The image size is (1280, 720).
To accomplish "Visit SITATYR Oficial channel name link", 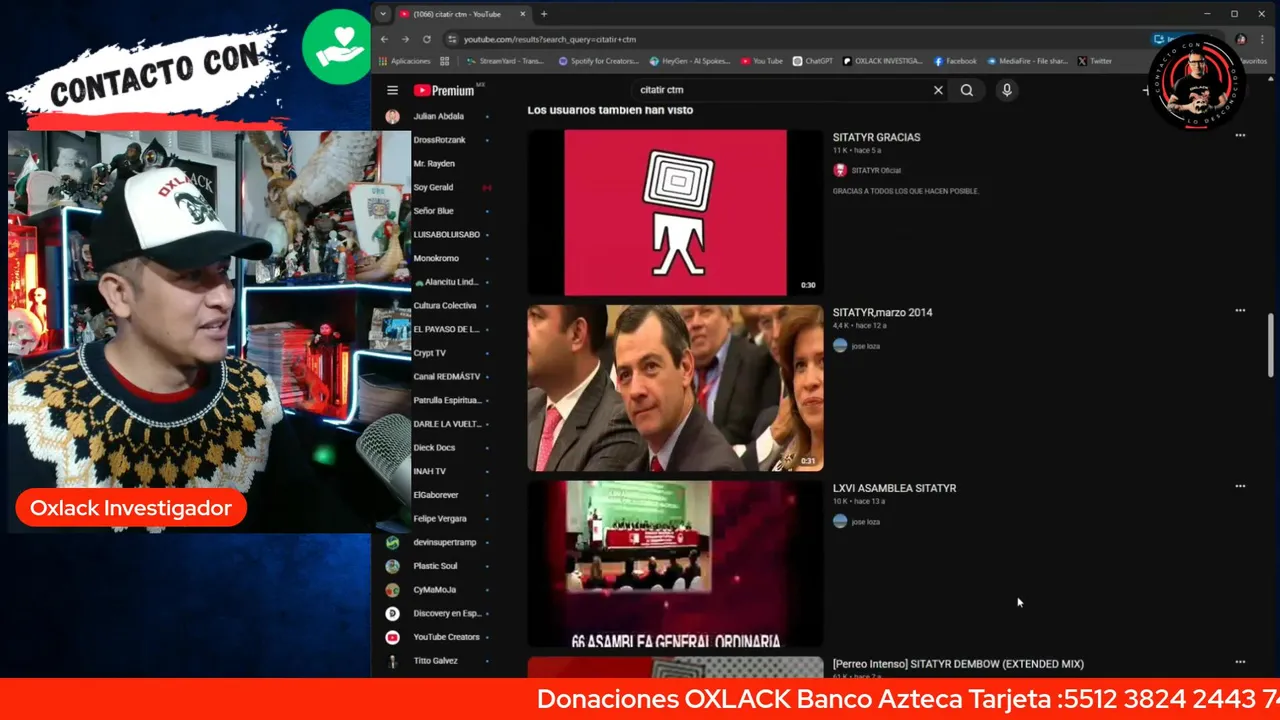I will pyautogui.click(x=876, y=171).
